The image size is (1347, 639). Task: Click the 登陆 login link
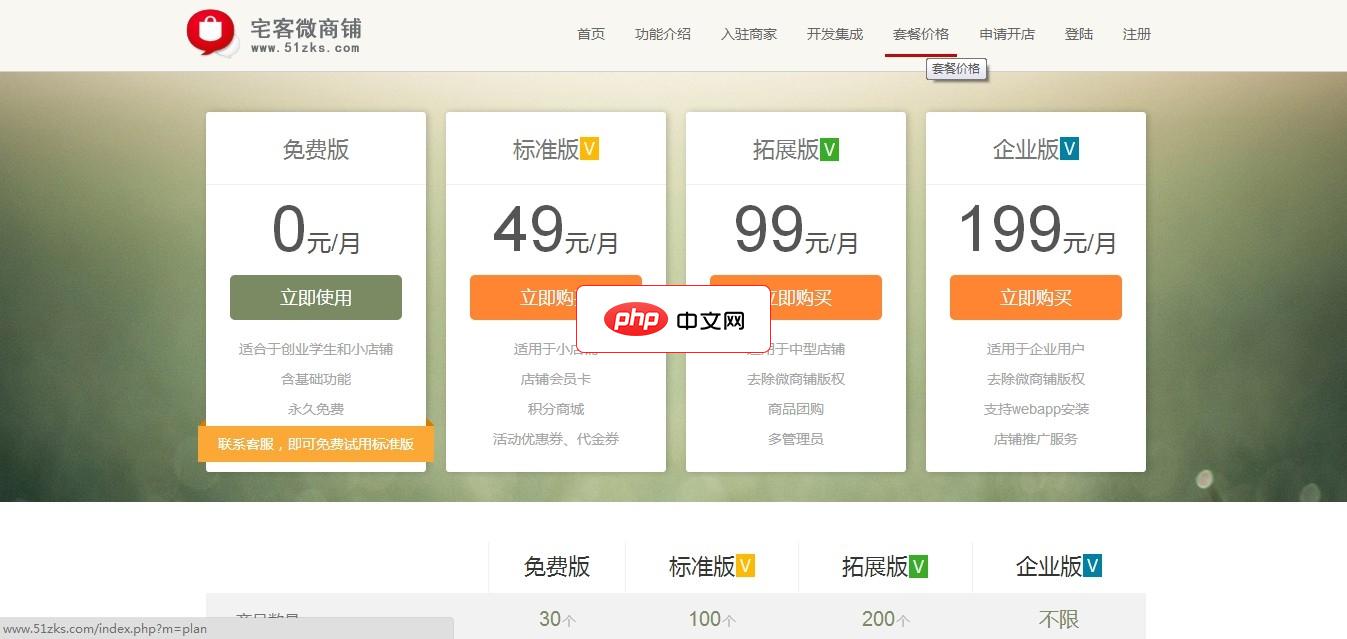pos(1079,33)
